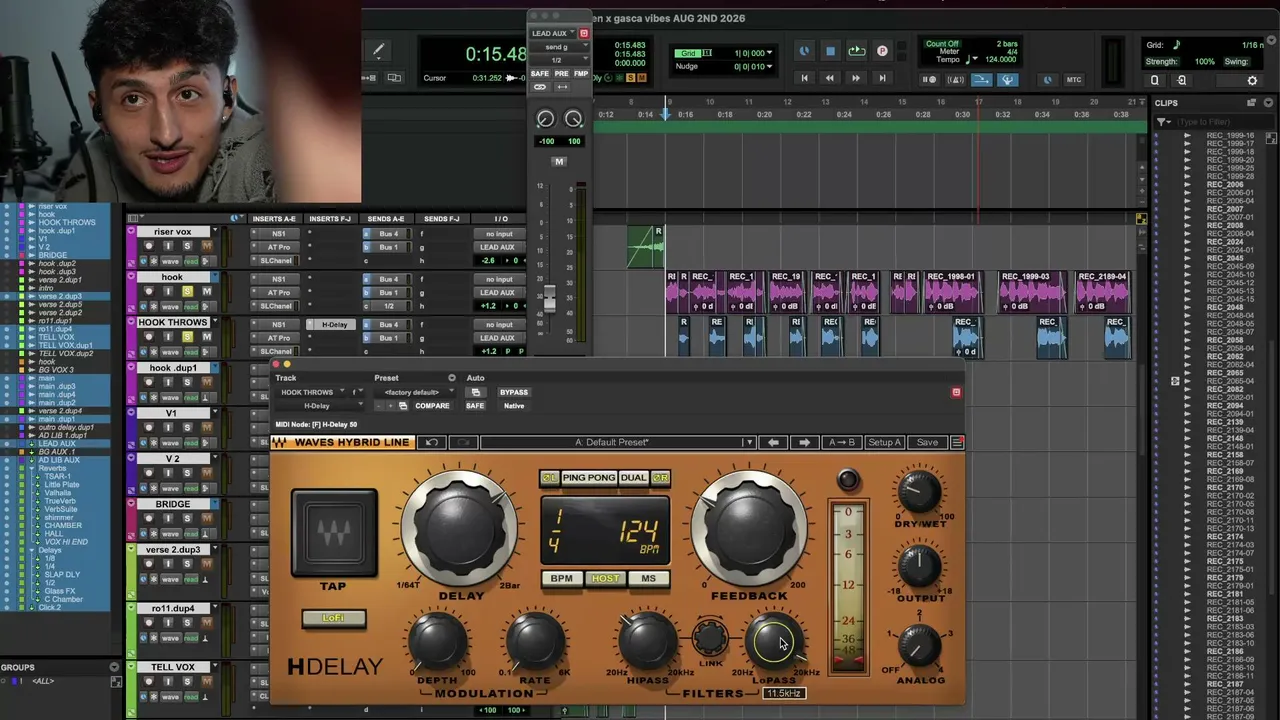Viewport: 1280px width, 720px height.
Task: Select HOST sync mode on H-Delay
Action: click(605, 579)
